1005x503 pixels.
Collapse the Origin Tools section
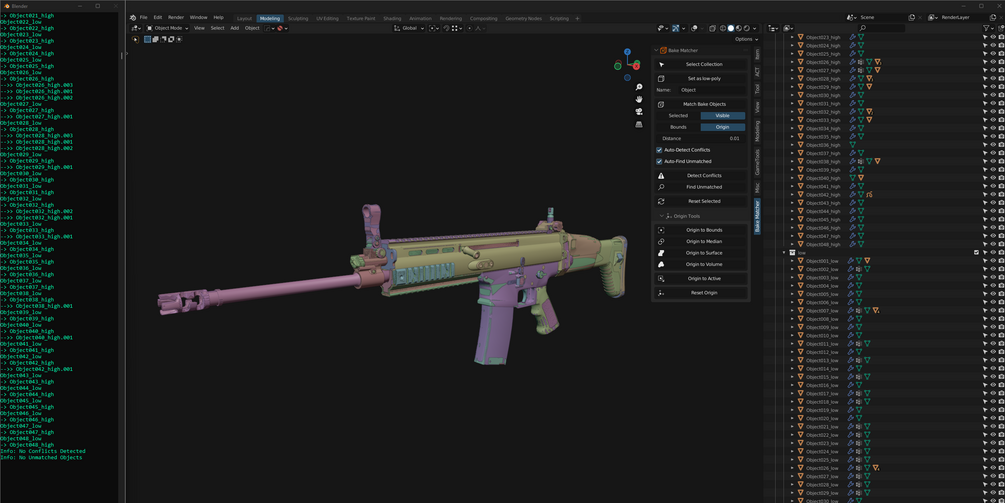pos(662,216)
